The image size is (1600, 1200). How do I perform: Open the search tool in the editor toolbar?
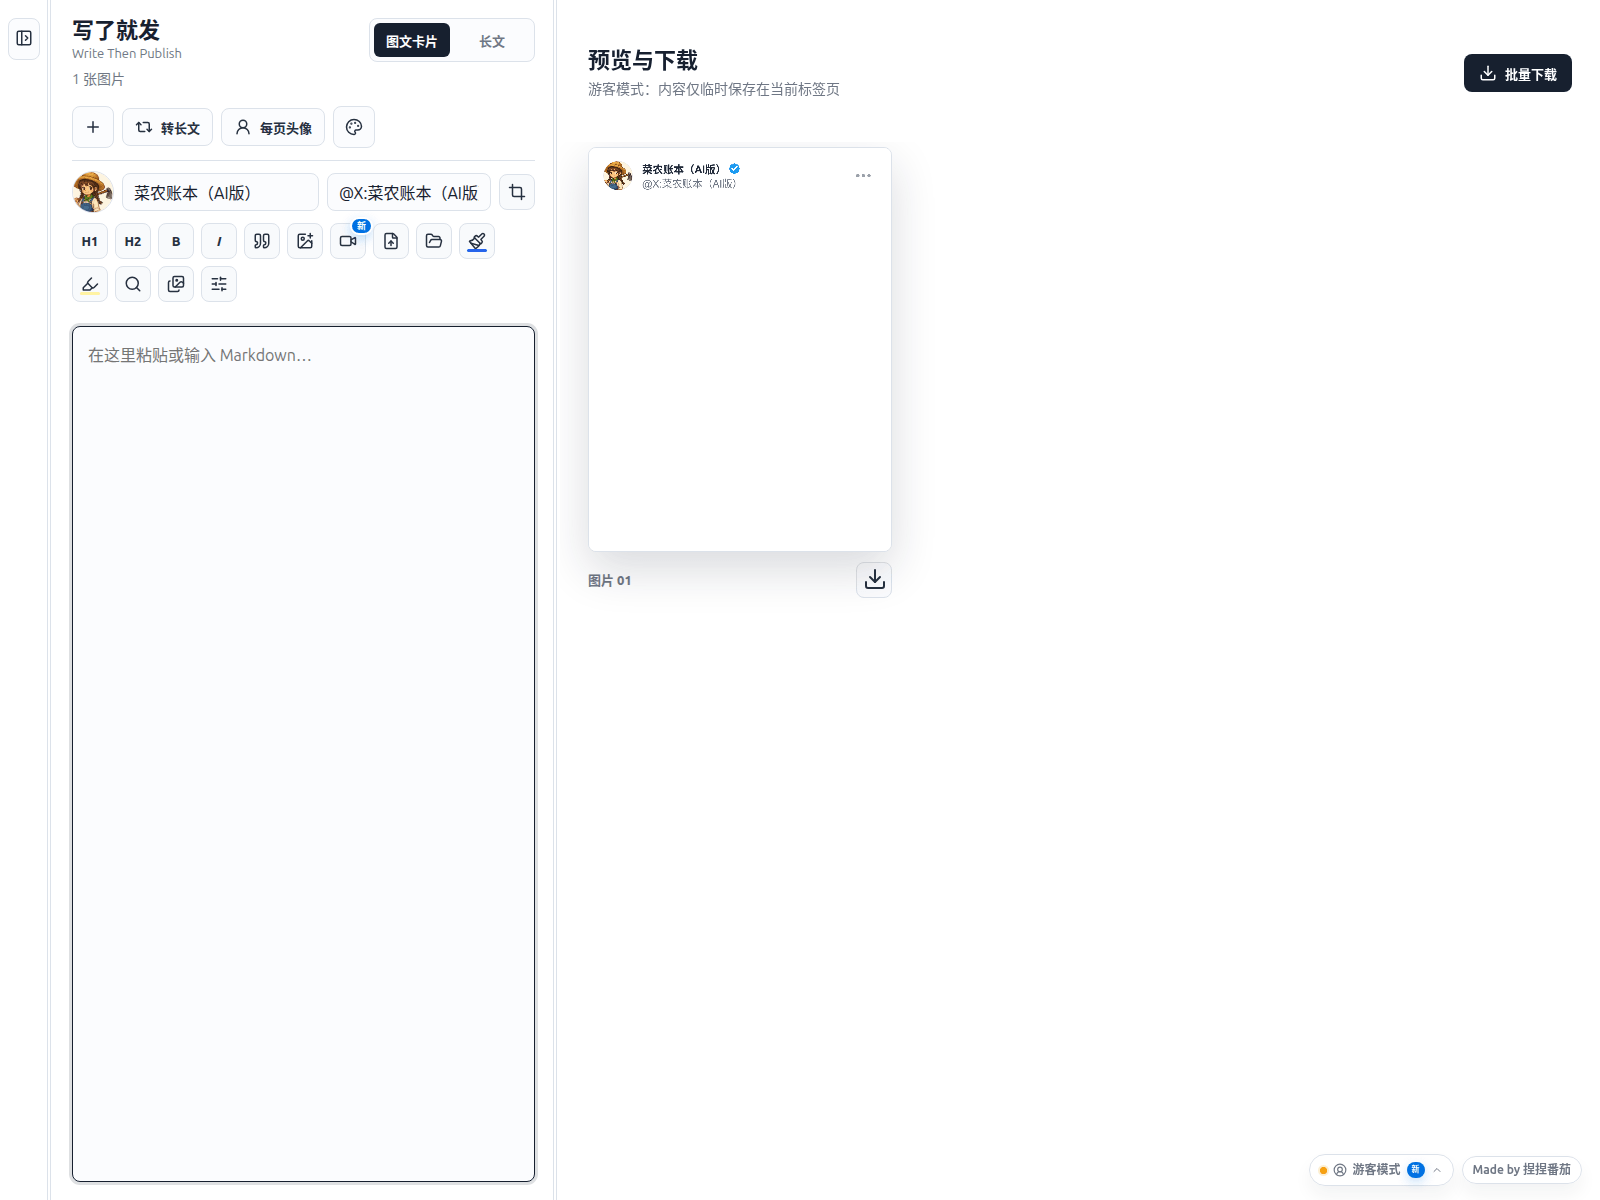pyautogui.click(x=133, y=284)
